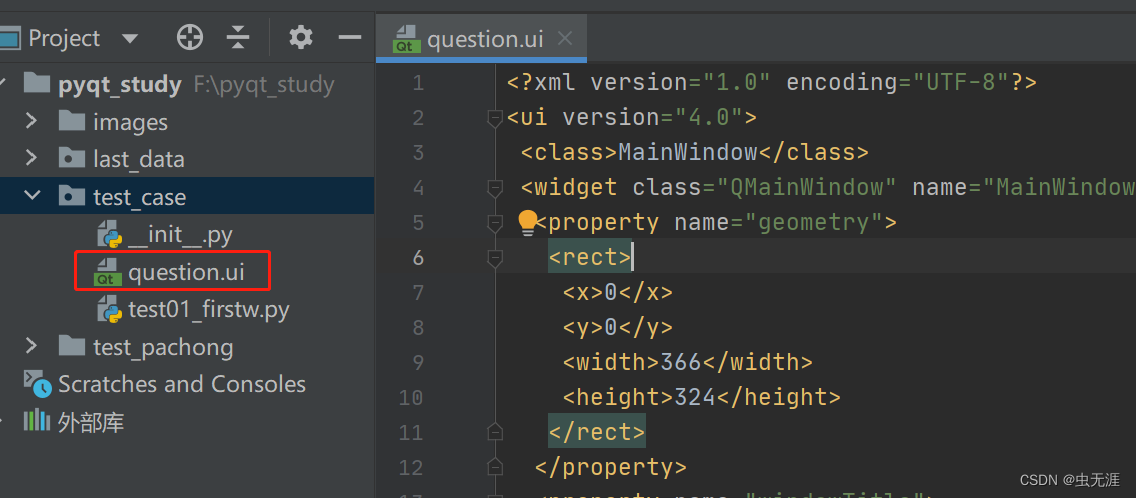The height and width of the screenshot is (498, 1136).
Task: Click the width value 366
Action: 681,362
